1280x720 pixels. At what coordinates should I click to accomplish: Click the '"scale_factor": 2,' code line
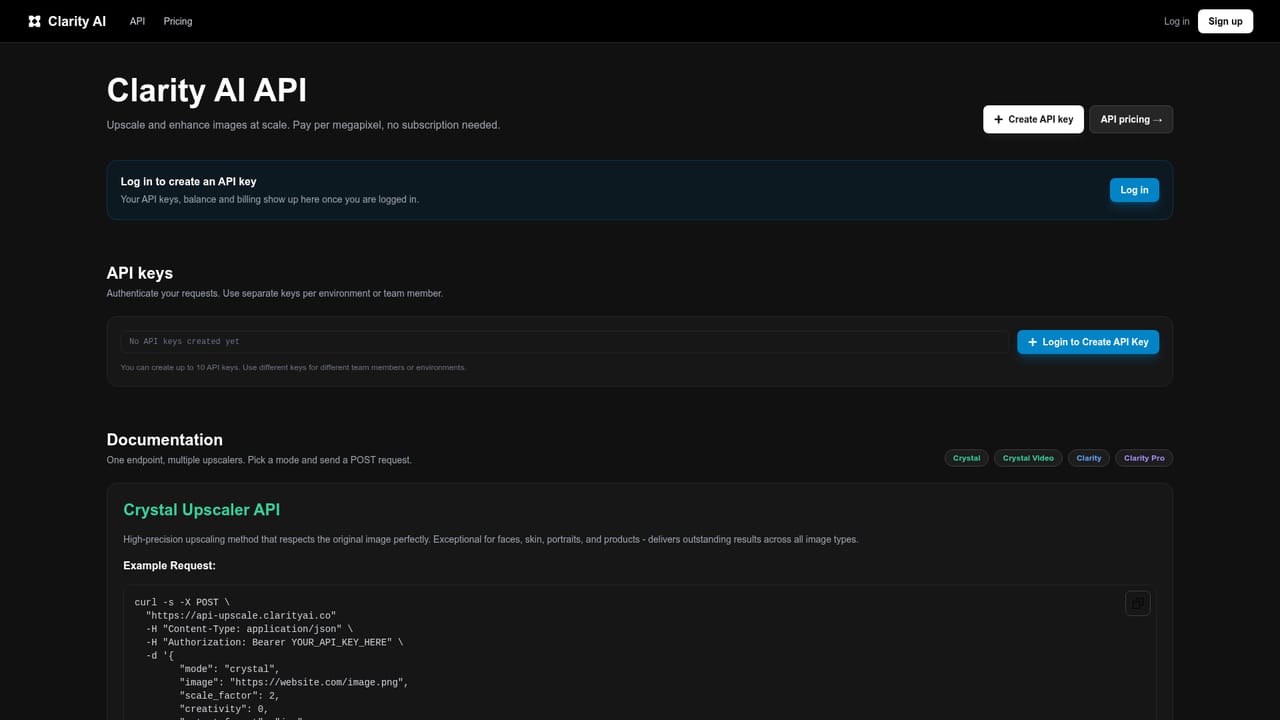pyautogui.click(x=230, y=695)
